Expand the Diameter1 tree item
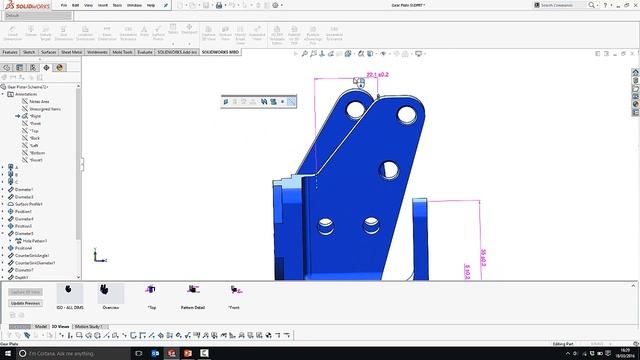This screenshot has width=640, height=360. (3, 189)
